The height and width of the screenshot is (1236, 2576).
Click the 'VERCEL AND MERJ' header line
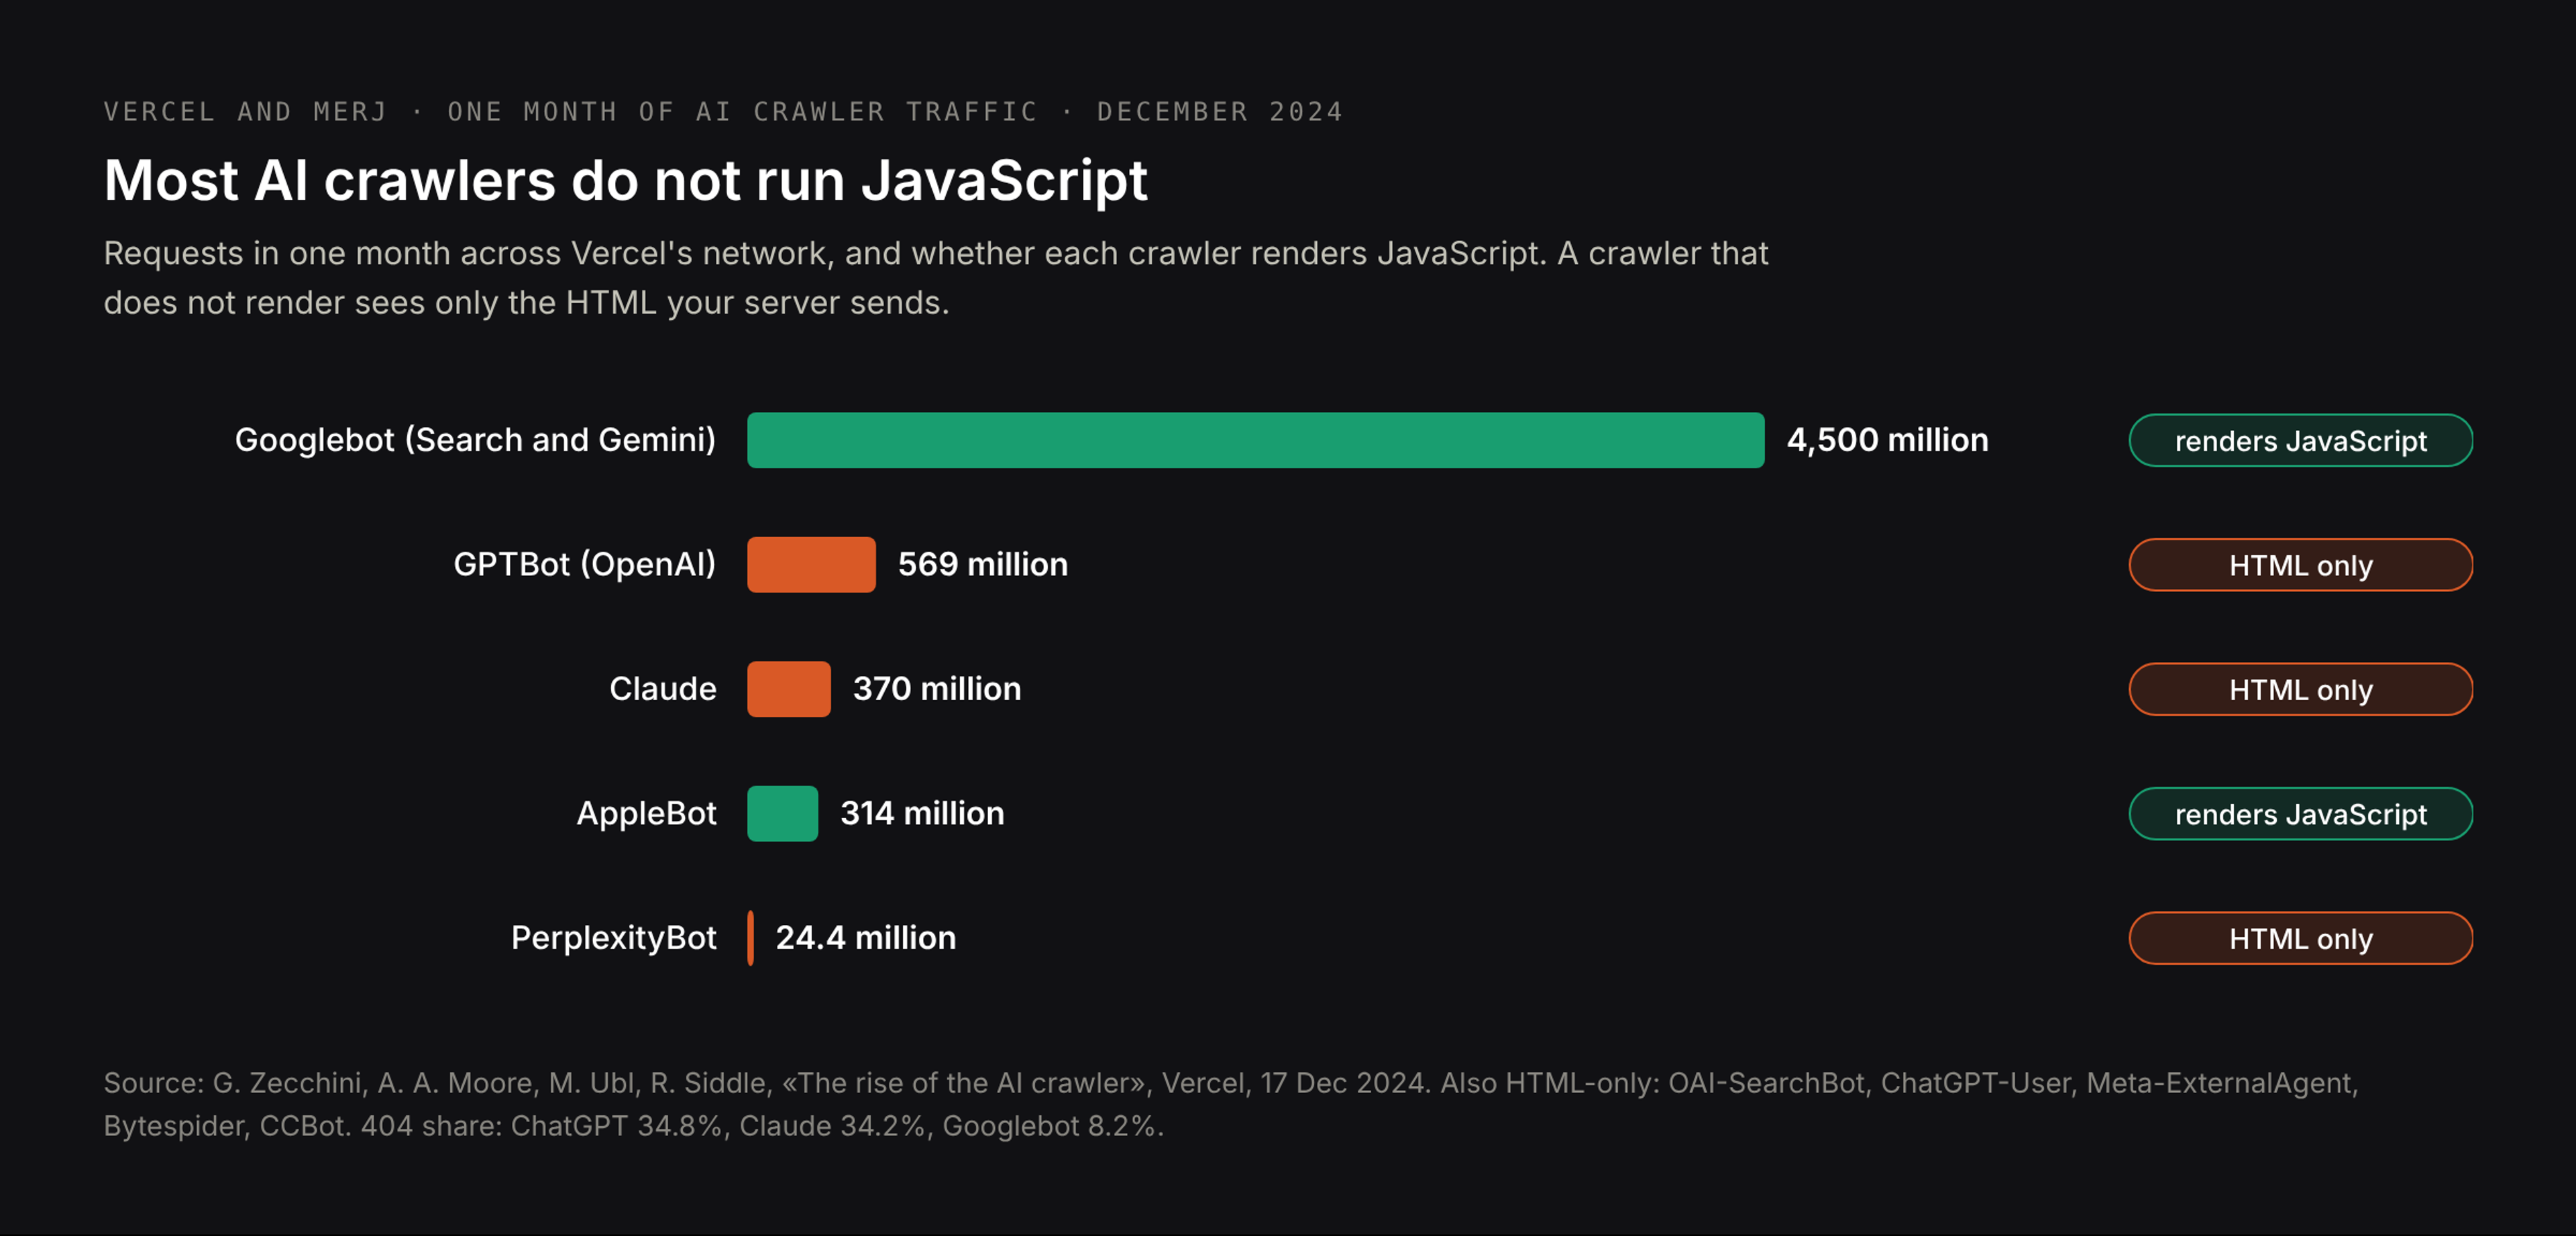click(x=723, y=111)
